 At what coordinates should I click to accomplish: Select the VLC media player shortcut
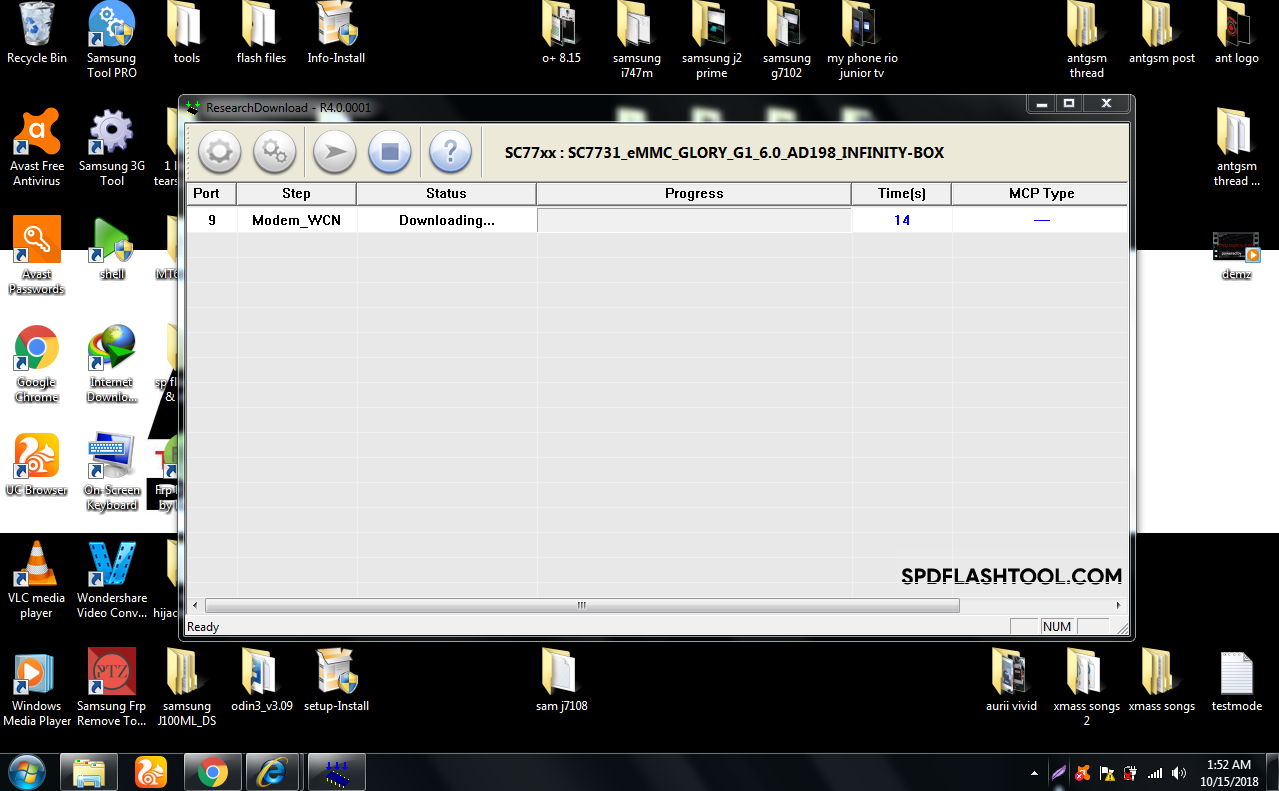[37, 580]
